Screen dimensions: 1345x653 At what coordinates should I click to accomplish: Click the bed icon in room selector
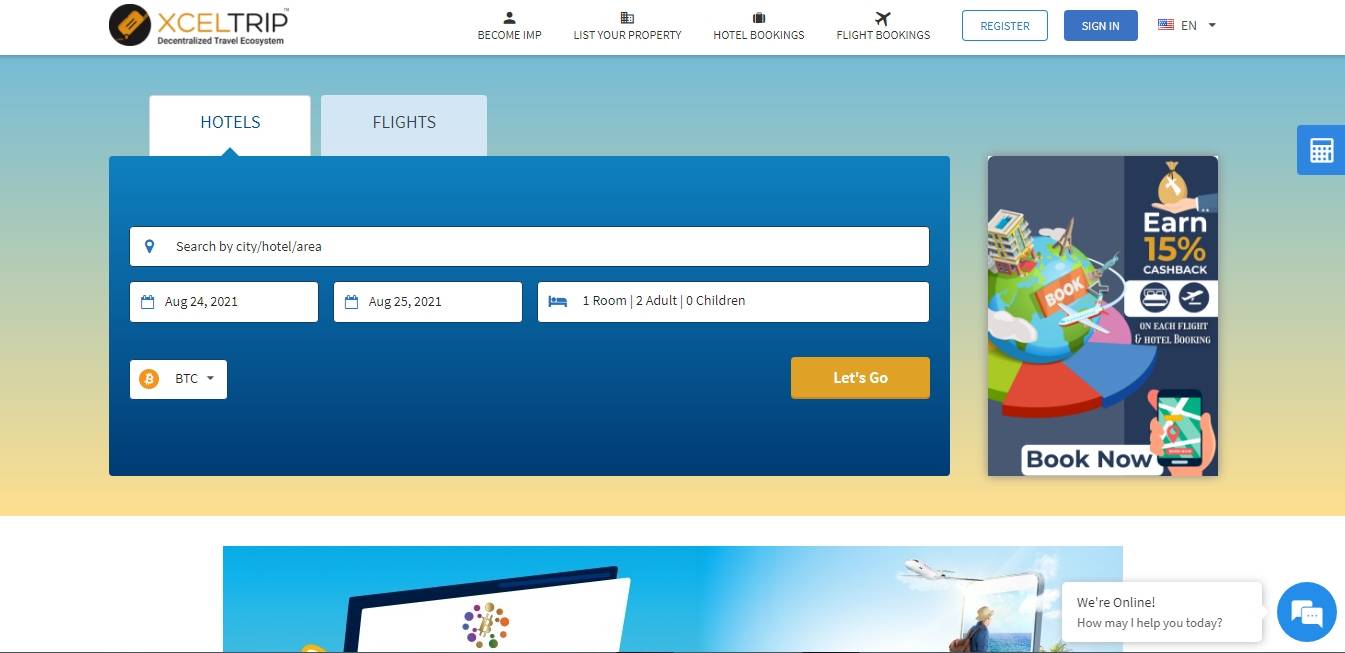click(x=558, y=301)
